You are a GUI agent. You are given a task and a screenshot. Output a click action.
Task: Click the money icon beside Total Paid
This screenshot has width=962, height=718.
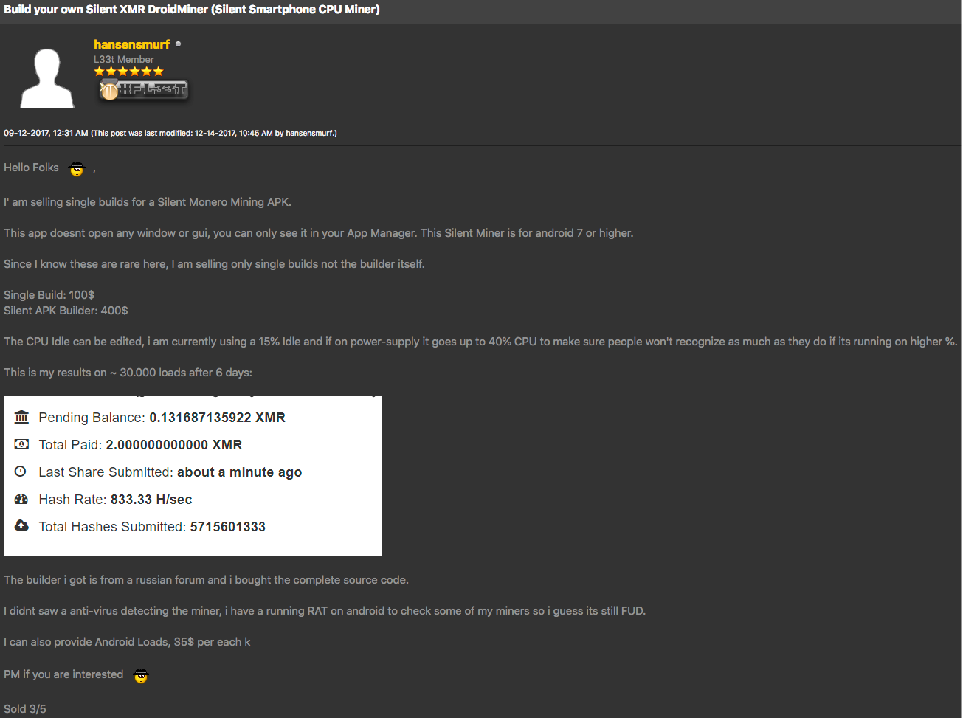click(x=22, y=444)
